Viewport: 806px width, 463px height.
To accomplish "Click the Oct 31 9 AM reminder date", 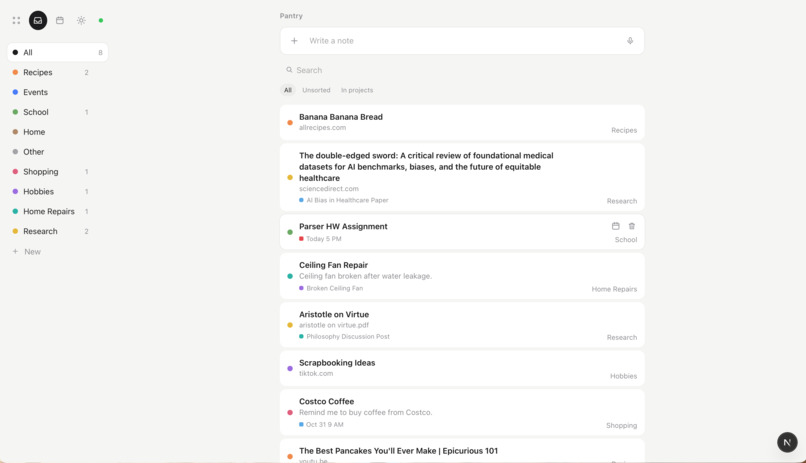I will click(321, 424).
